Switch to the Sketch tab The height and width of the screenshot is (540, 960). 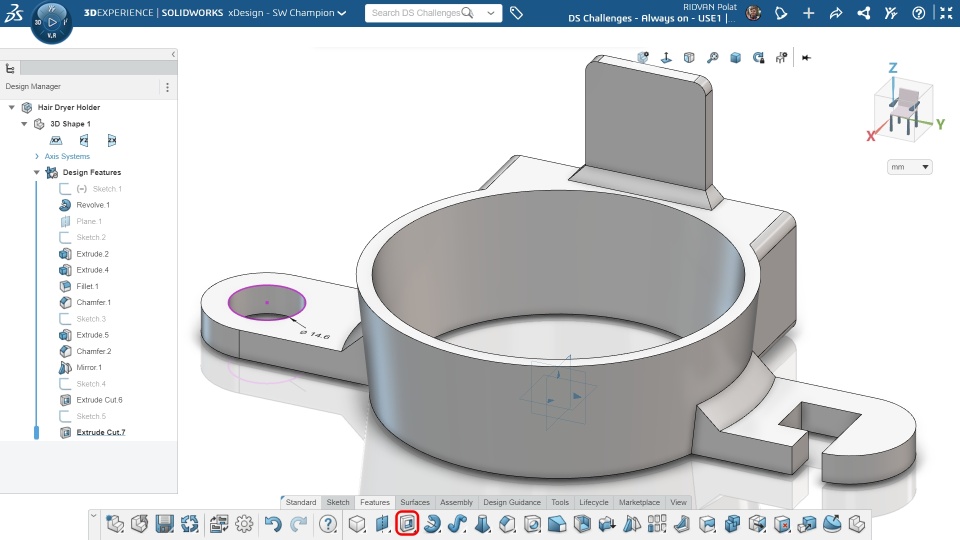338,502
